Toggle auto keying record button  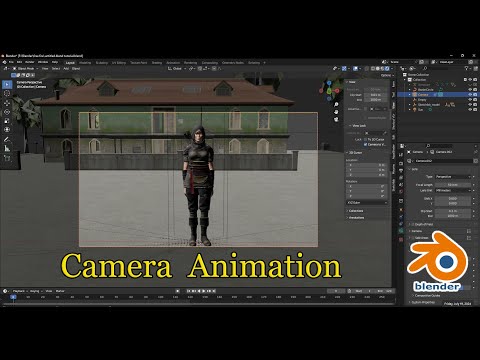coord(178,291)
